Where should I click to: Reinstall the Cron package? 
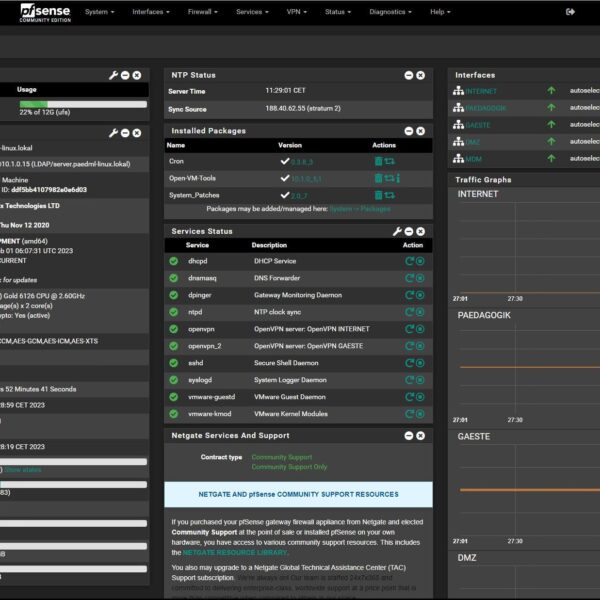[390, 161]
